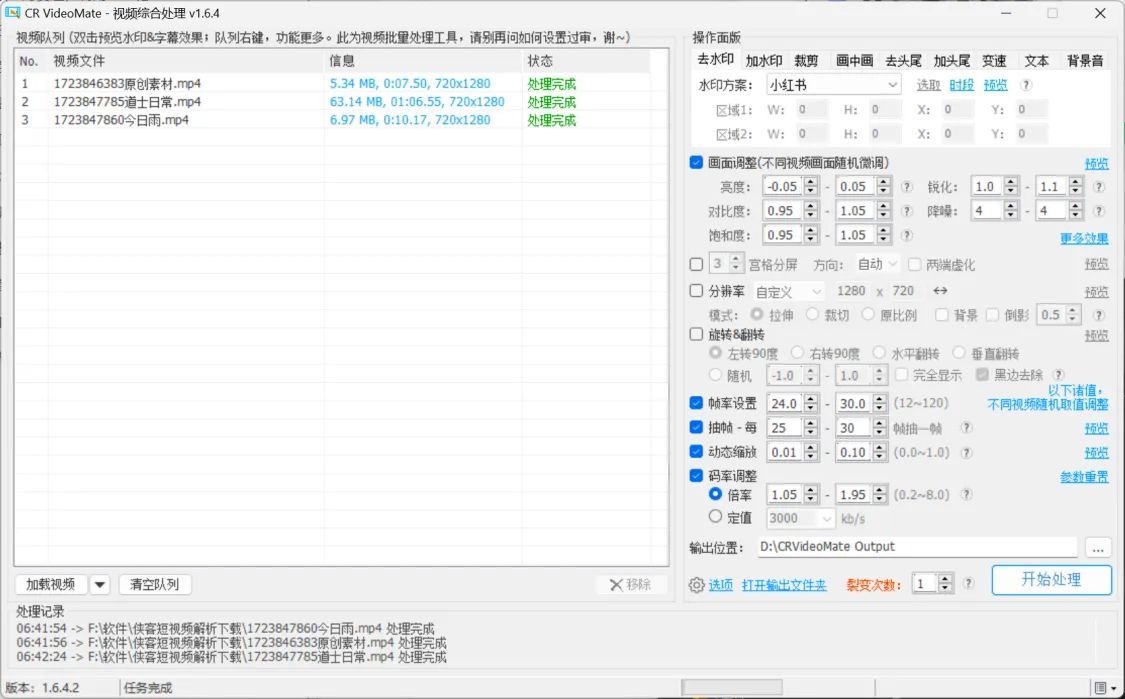
Task: Expand the arrow next to 加载视频 button
Action: (100, 585)
